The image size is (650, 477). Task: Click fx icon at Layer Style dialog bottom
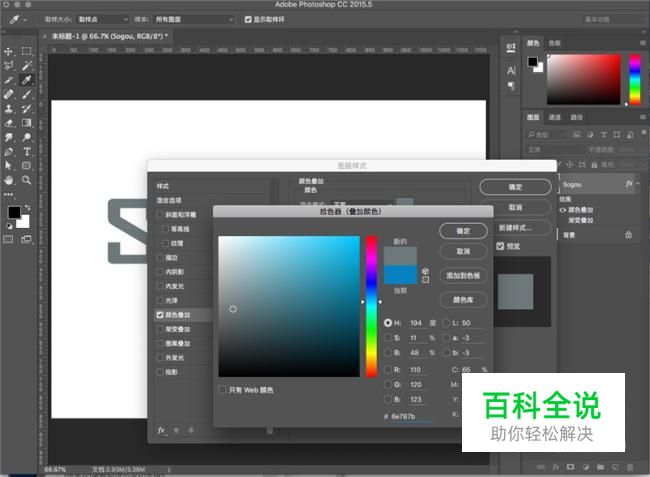[161, 430]
